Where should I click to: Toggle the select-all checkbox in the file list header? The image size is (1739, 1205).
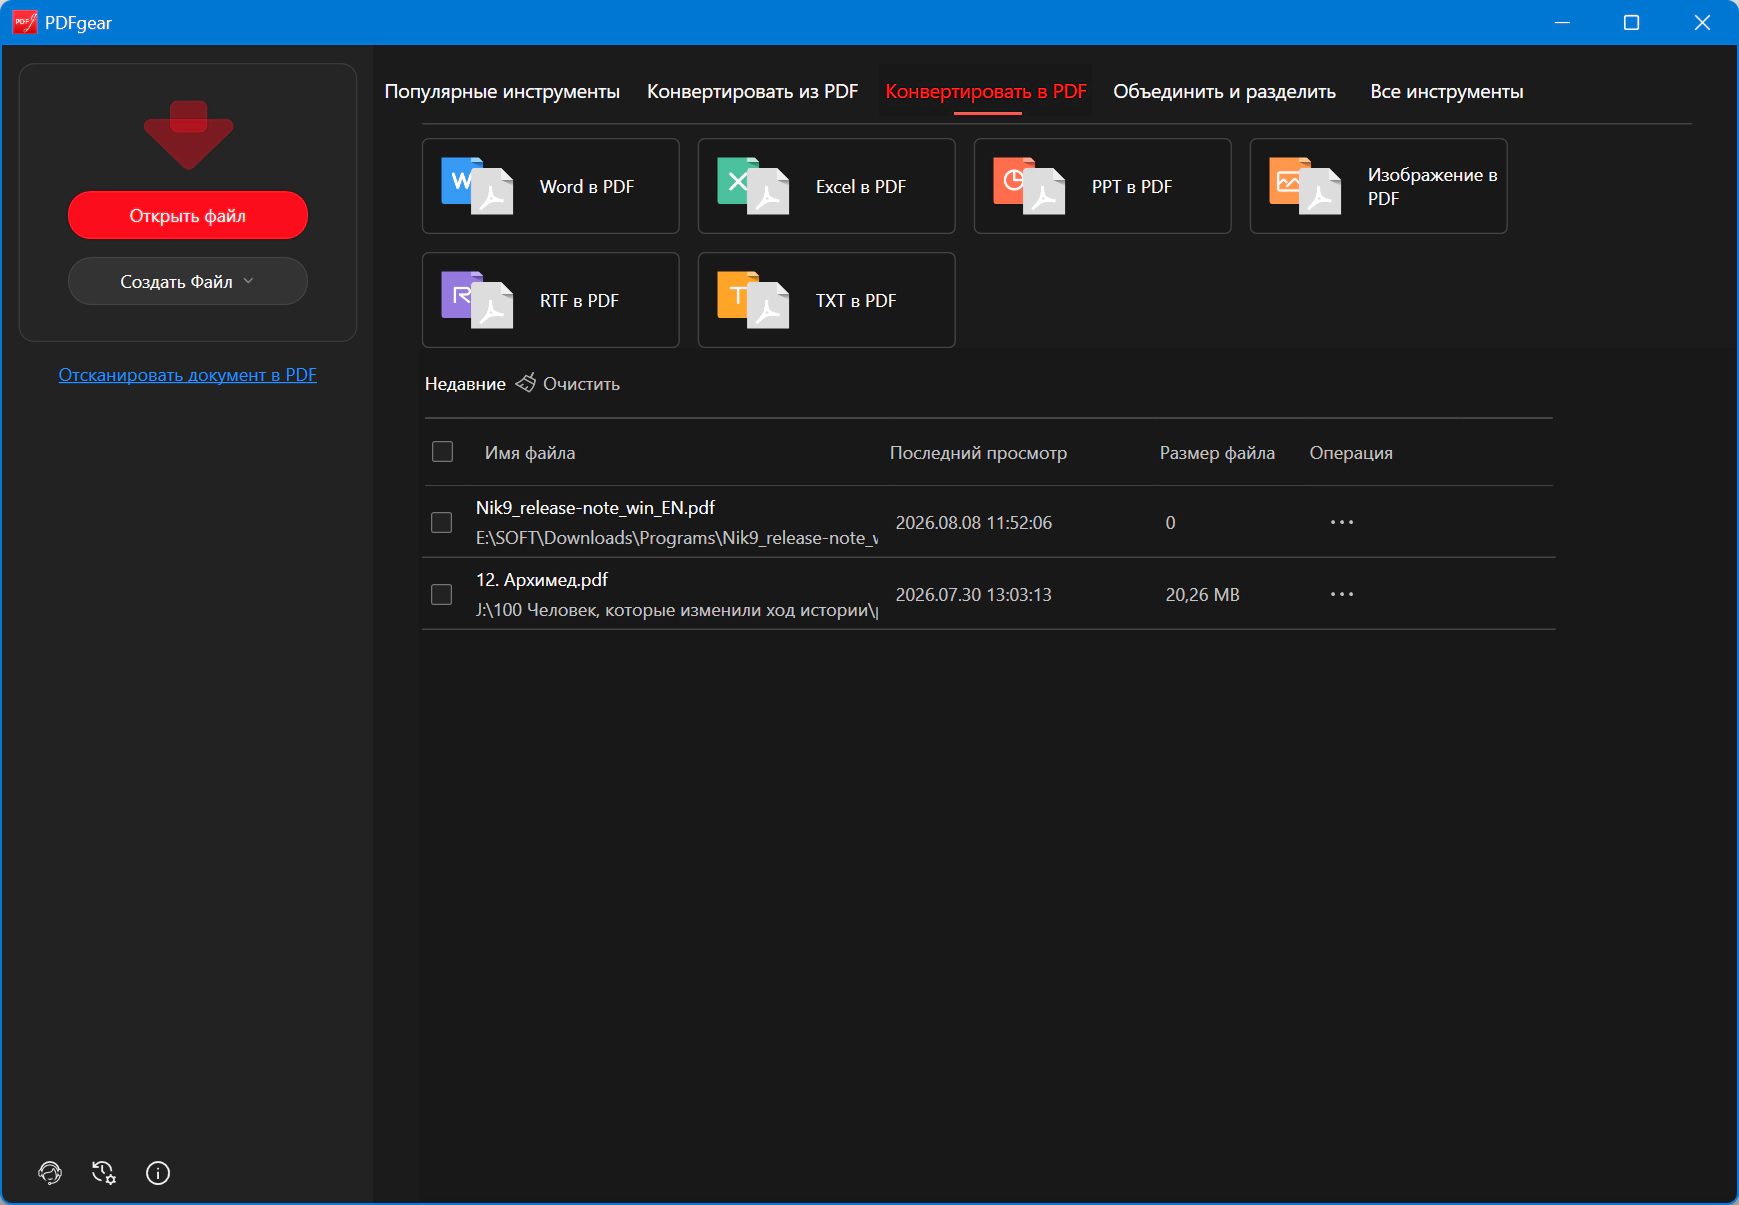[x=442, y=452]
